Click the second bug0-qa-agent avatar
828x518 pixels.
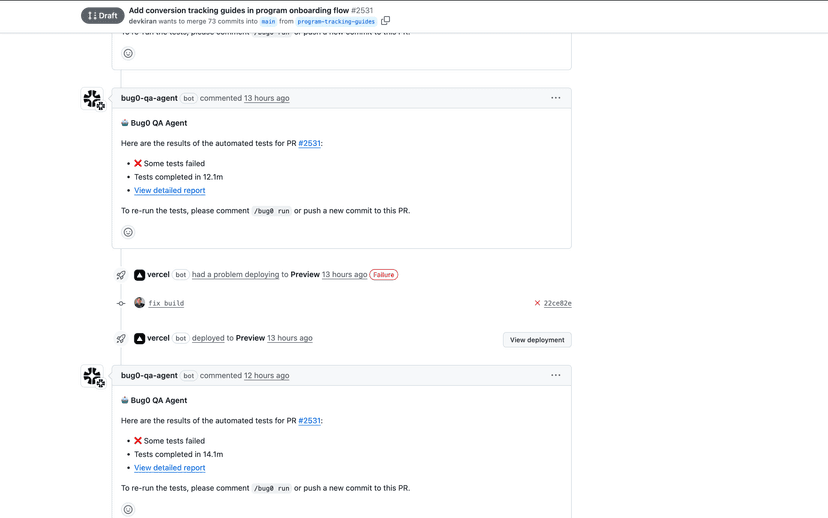[93, 376]
